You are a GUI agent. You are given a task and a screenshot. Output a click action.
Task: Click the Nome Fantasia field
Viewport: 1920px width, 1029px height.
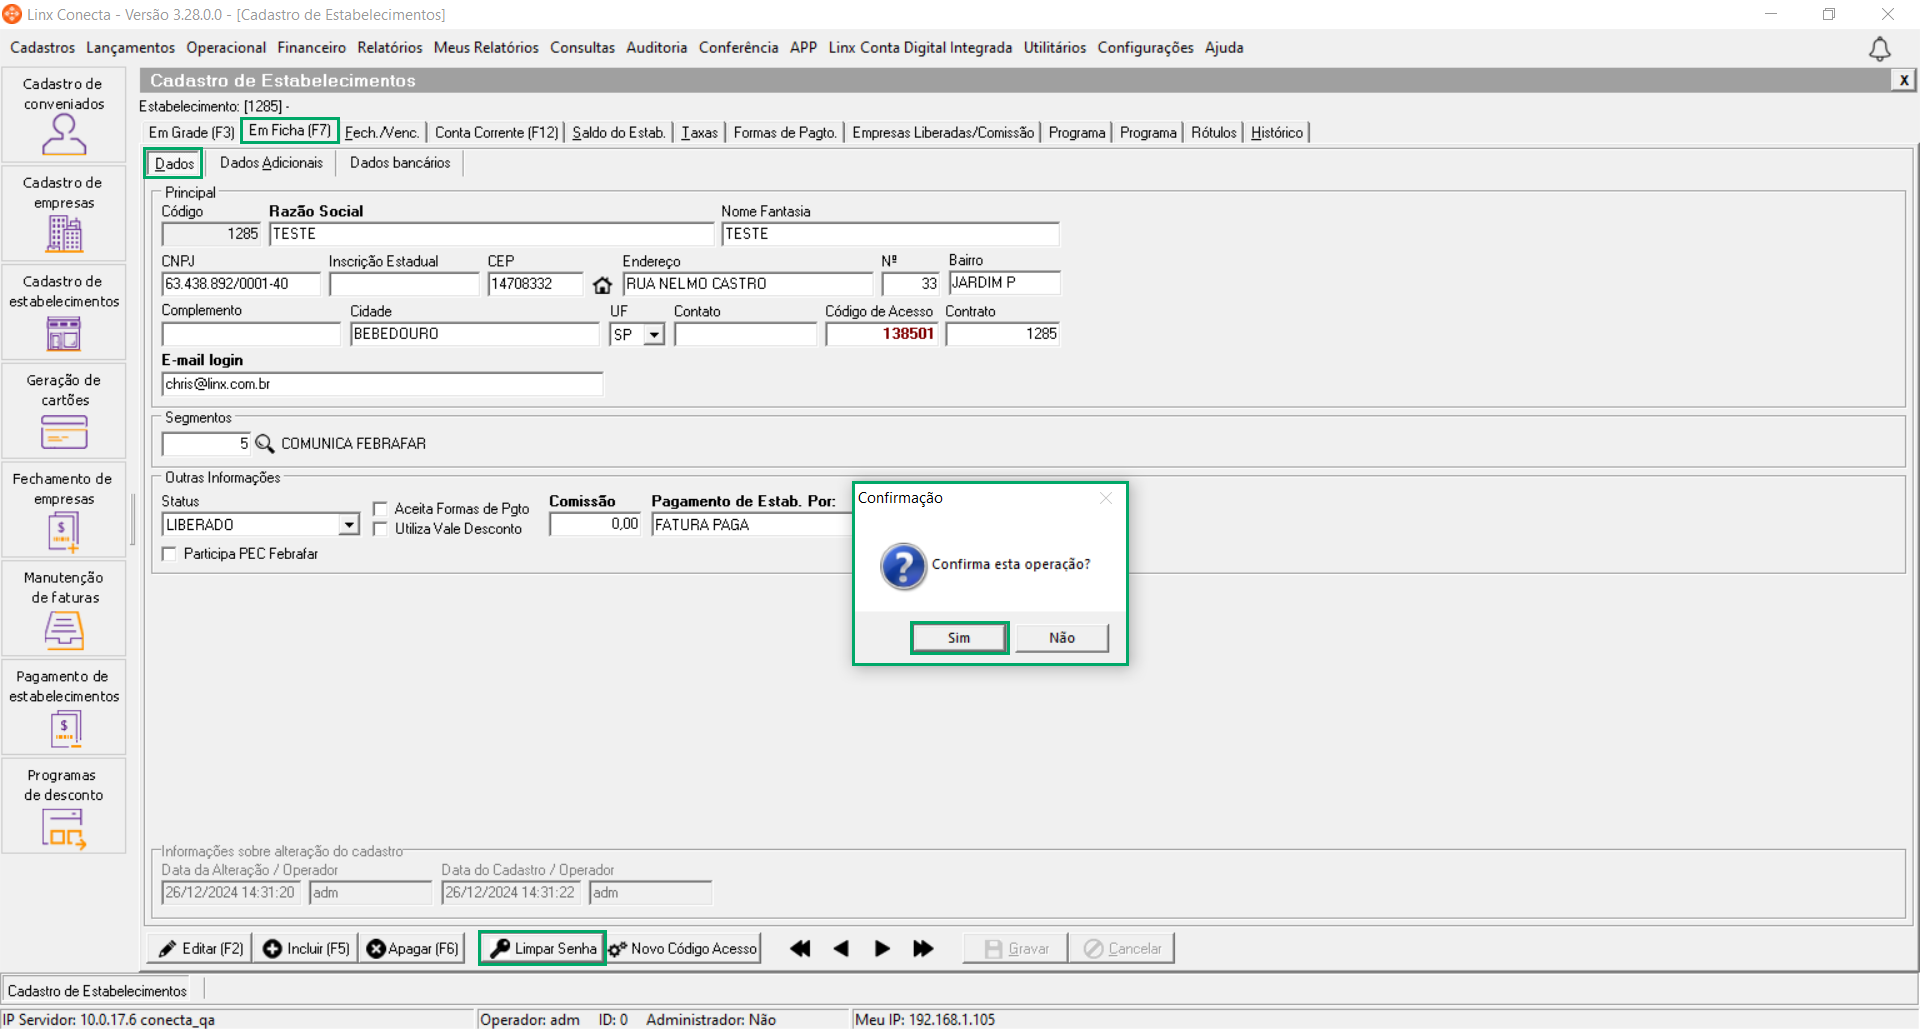click(890, 234)
